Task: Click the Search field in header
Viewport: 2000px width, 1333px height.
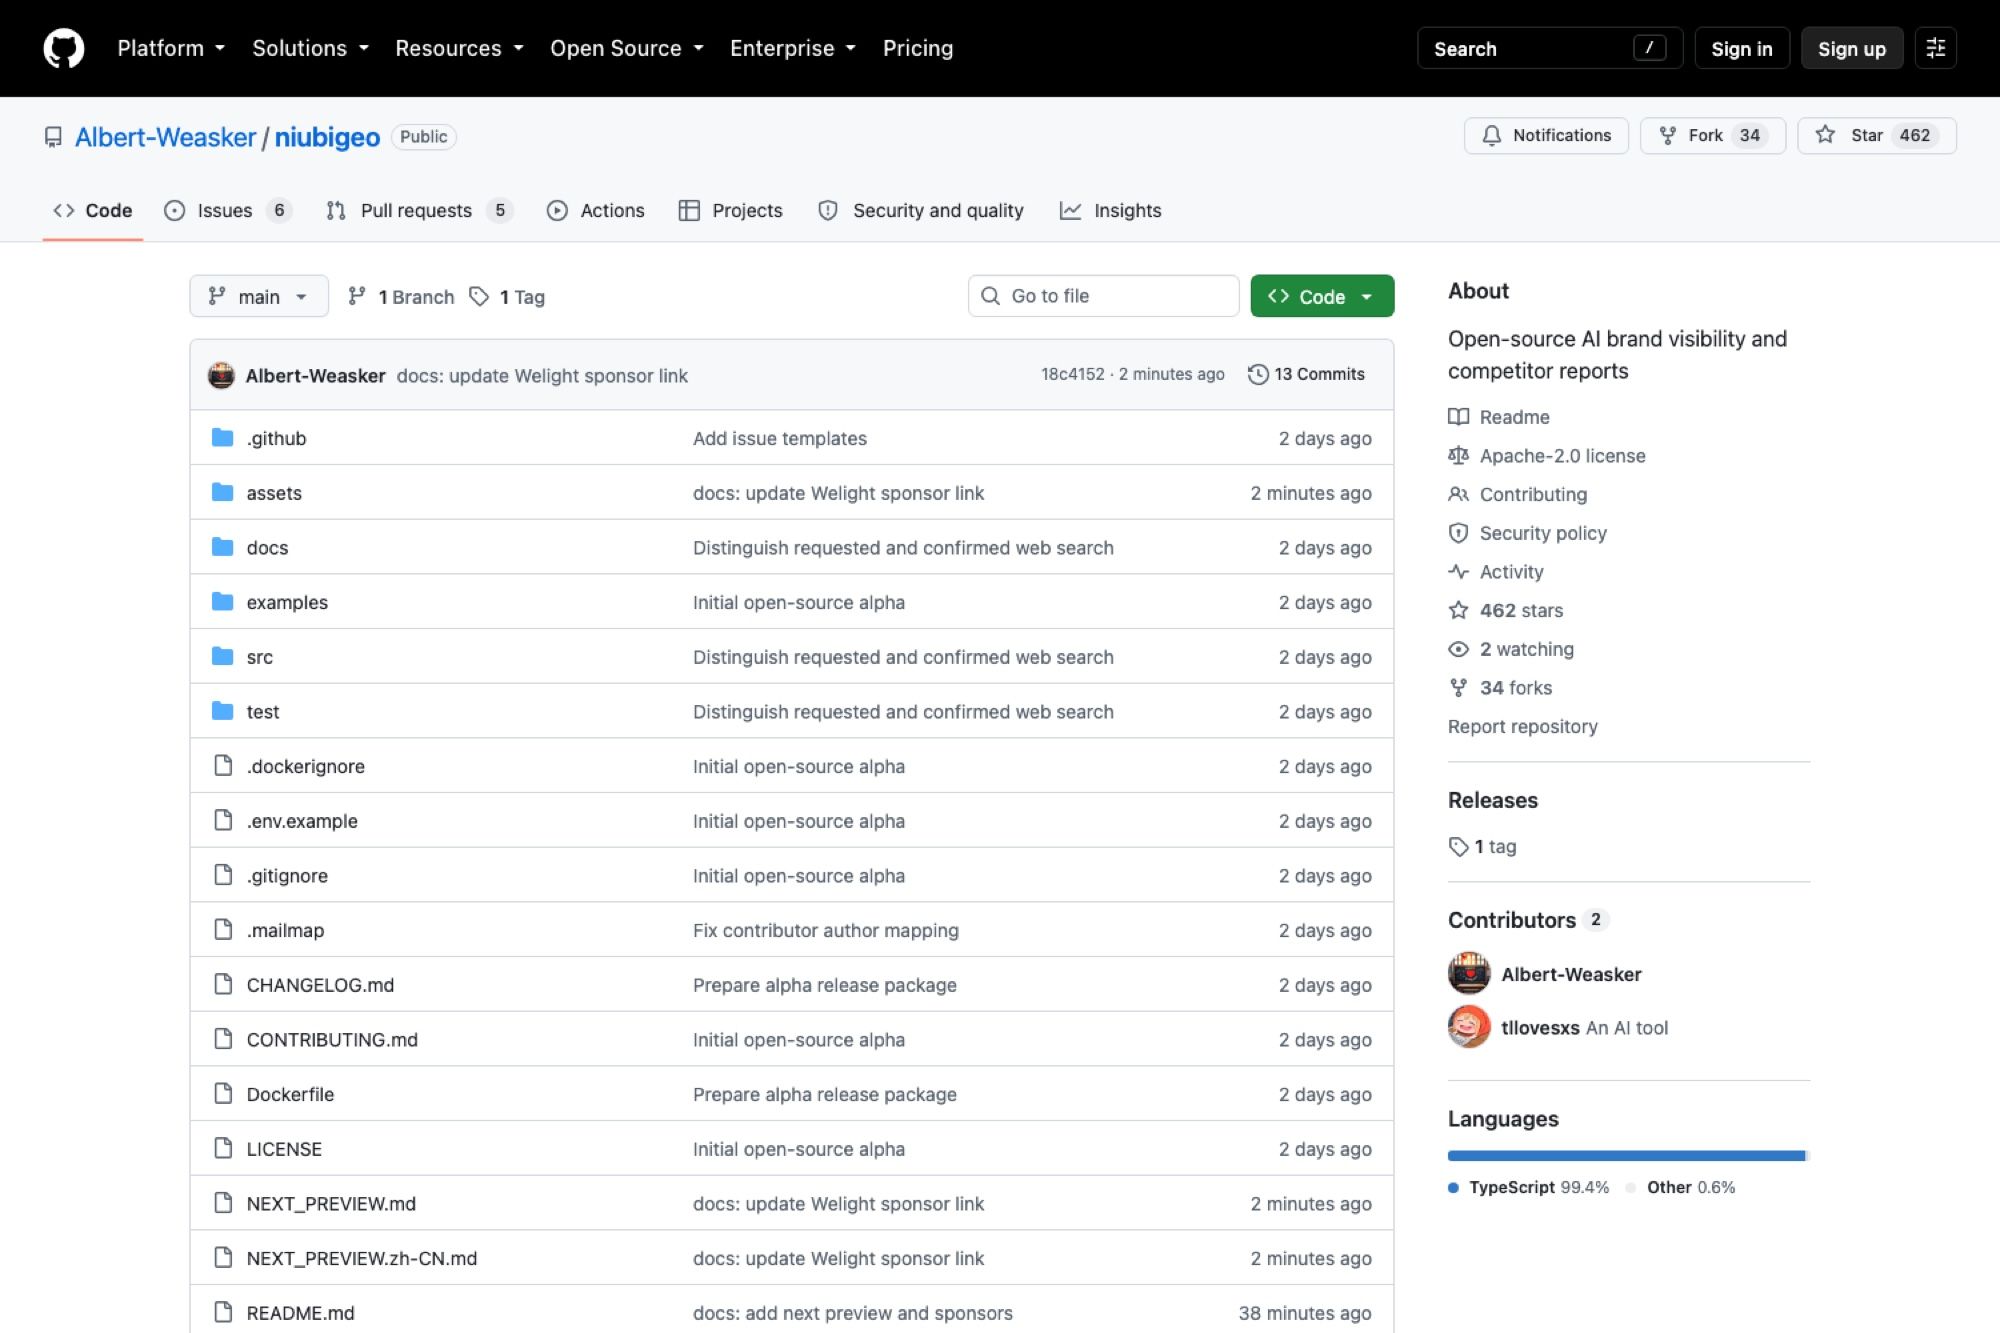Action: (x=1549, y=48)
